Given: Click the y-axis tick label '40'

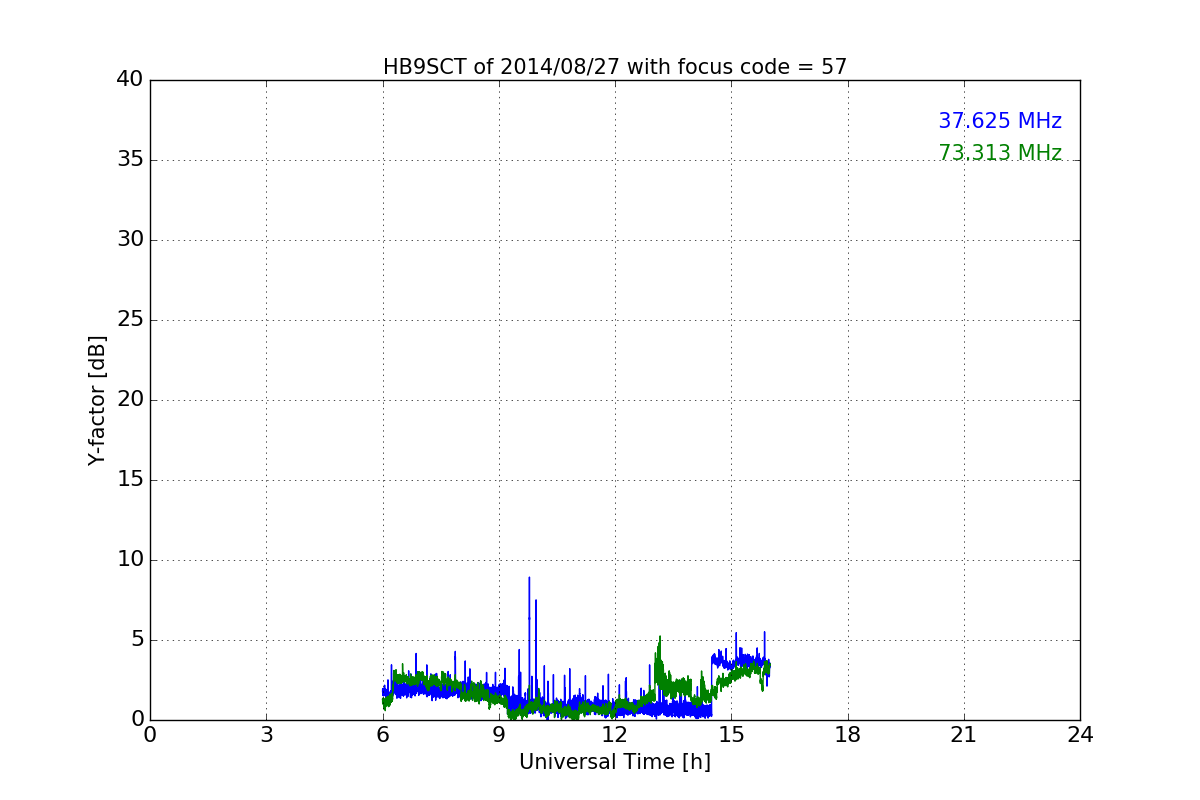Looking at the screenshot, I should (x=130, y=80).
